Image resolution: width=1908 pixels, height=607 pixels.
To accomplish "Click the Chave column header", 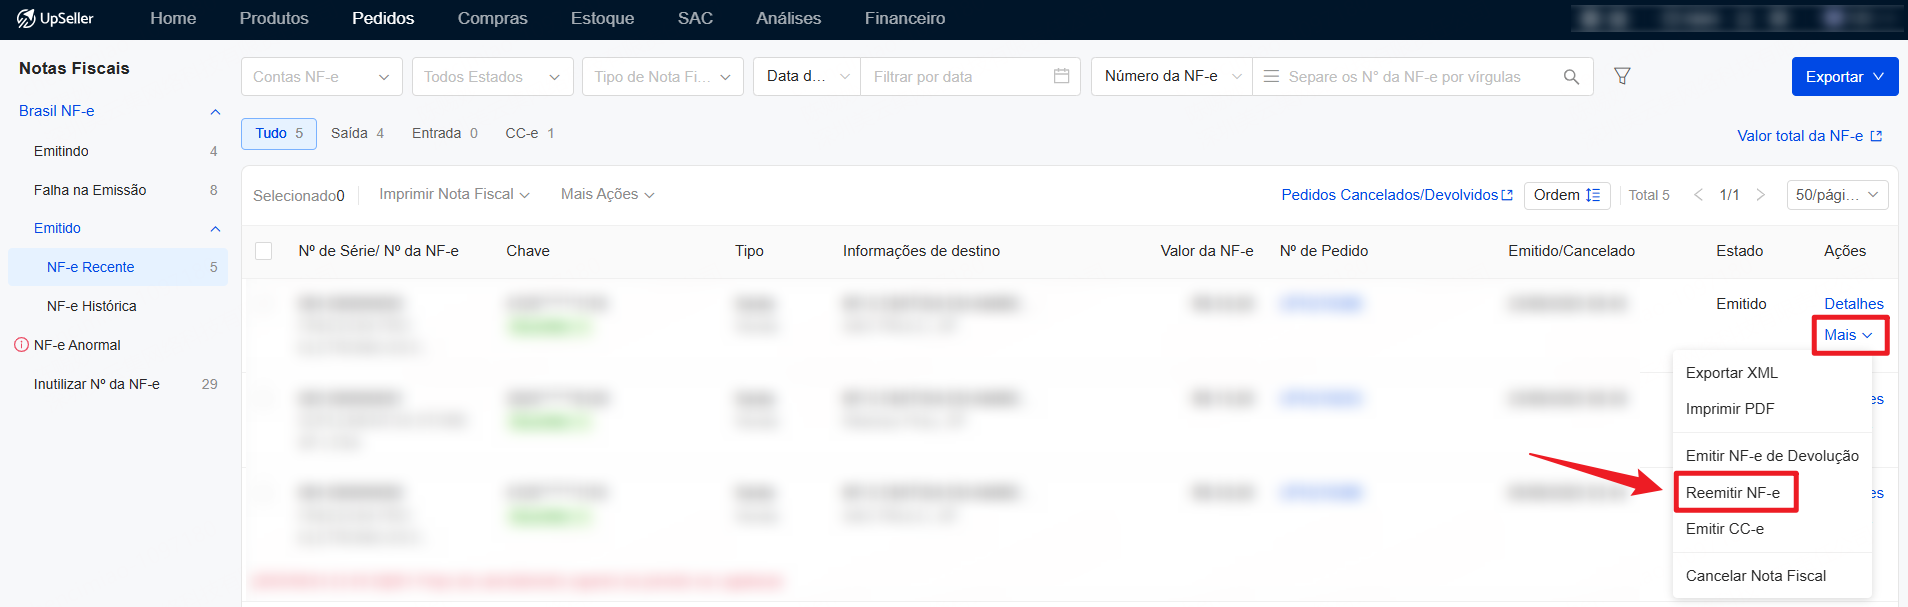I will point(528,251).
